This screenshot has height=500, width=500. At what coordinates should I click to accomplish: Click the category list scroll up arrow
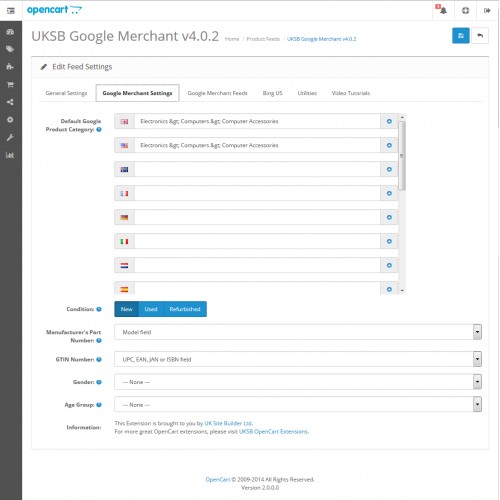tap(402, 117)
